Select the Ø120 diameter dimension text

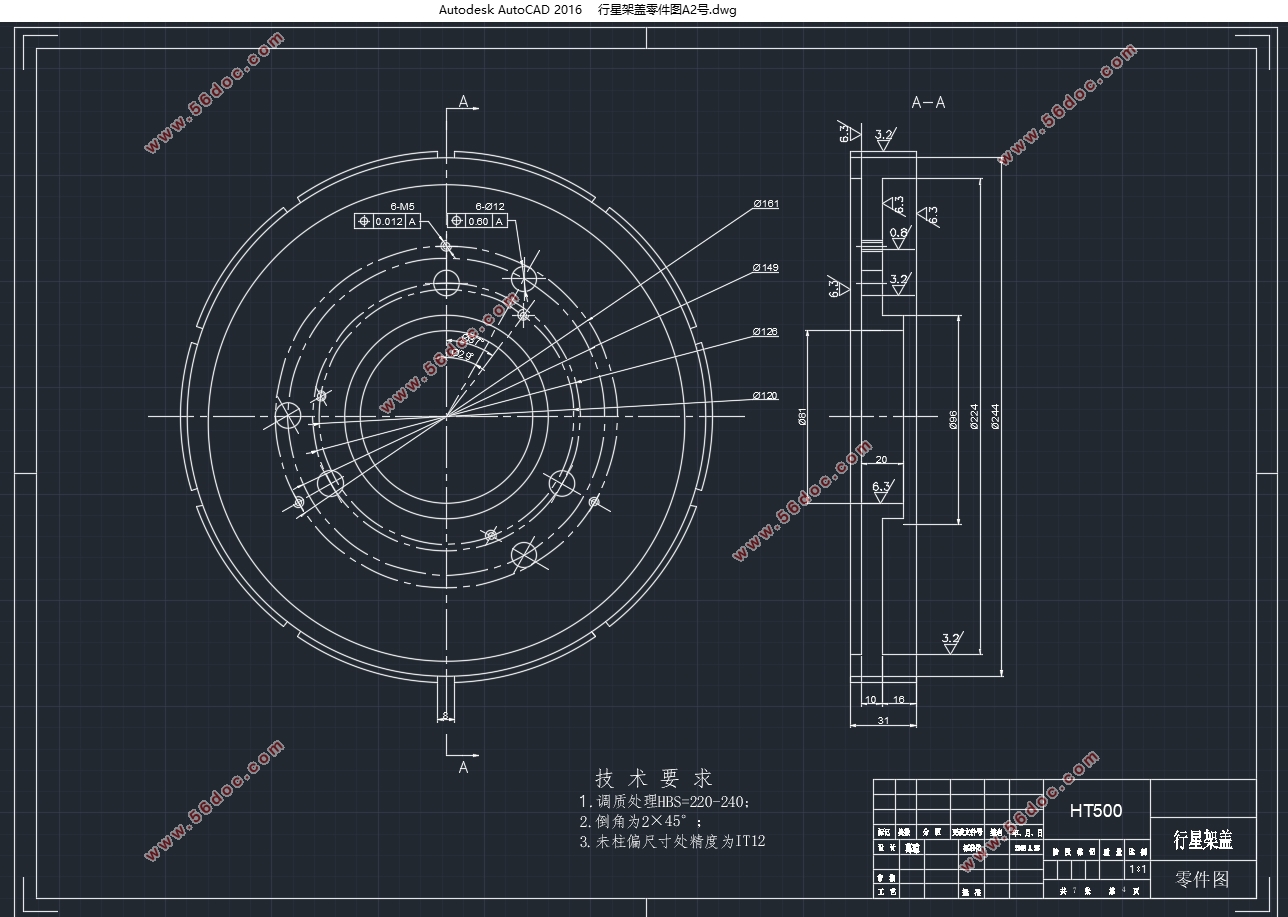(766, 396)
